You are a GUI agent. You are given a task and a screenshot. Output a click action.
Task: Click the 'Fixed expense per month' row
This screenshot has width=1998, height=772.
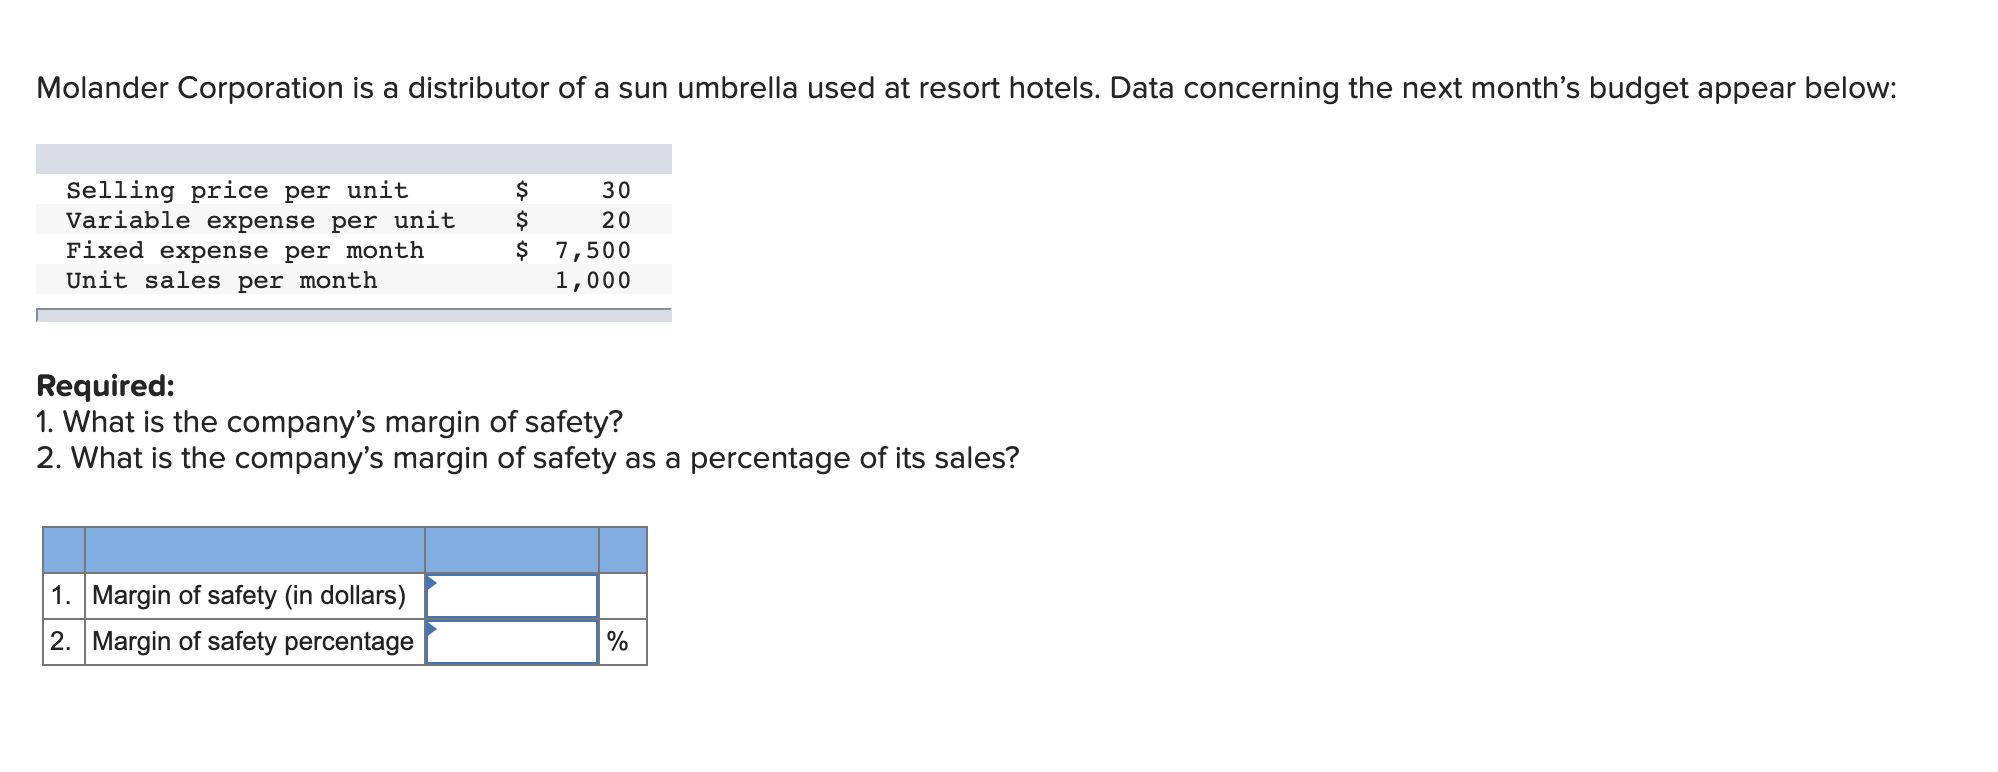[x=245, y=250]
